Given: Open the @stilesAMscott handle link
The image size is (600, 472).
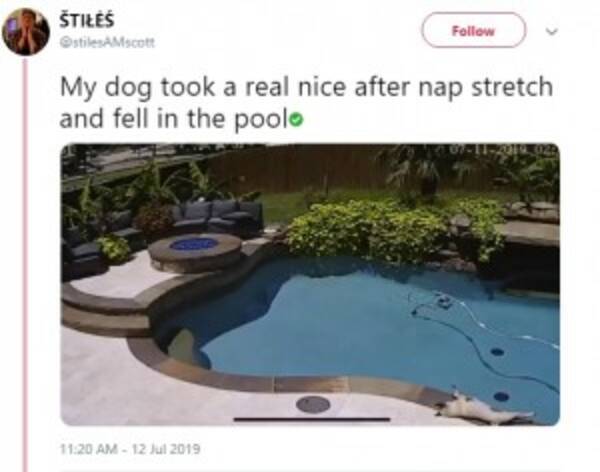Looking at the screenshot, I should coord(108,42).
